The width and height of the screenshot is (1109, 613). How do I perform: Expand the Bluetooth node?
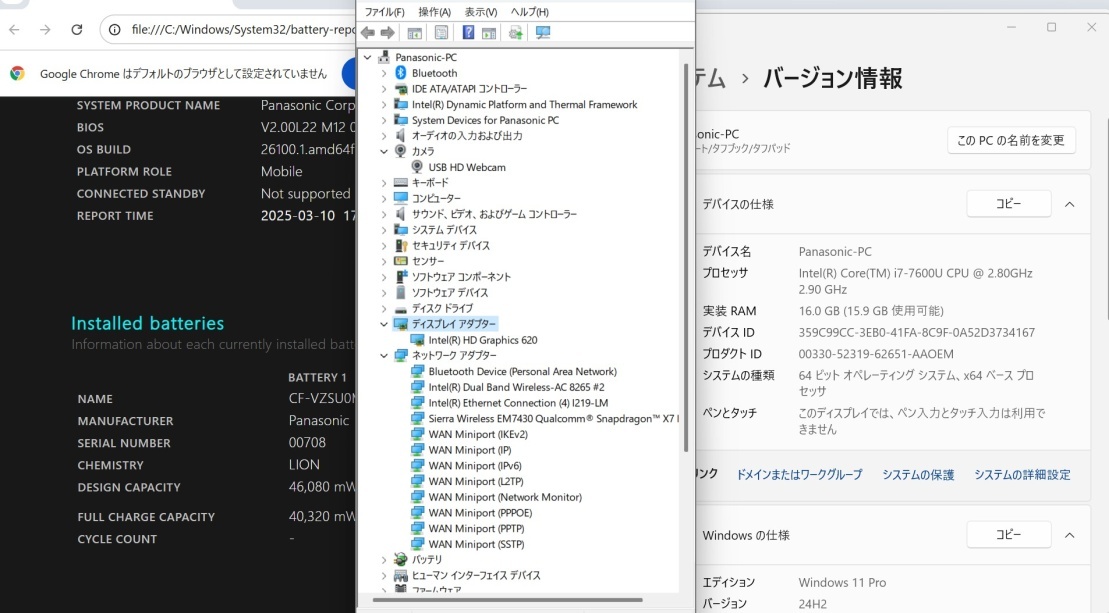tap(384, 73)
